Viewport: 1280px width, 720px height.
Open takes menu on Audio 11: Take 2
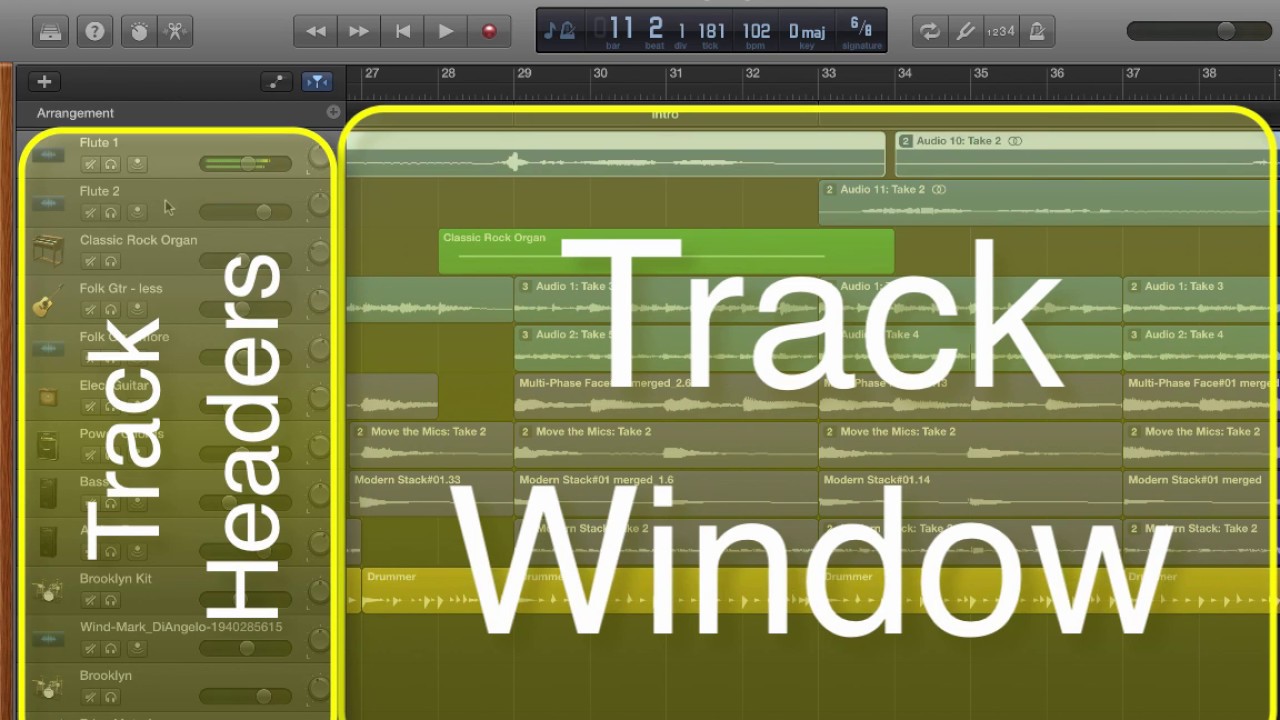click(829, 189)
